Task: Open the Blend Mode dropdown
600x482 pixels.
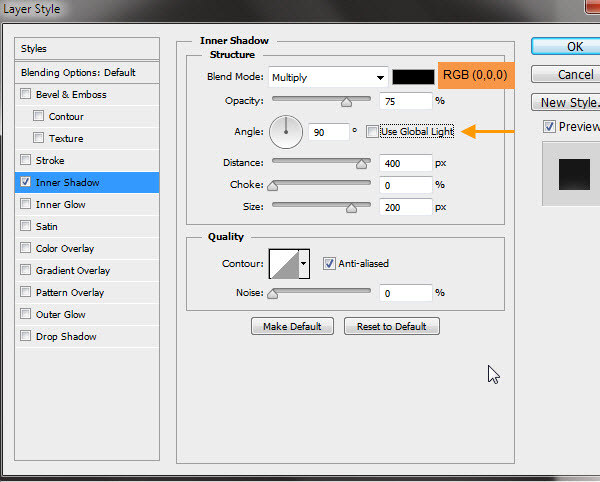Action: coord(328,78)
